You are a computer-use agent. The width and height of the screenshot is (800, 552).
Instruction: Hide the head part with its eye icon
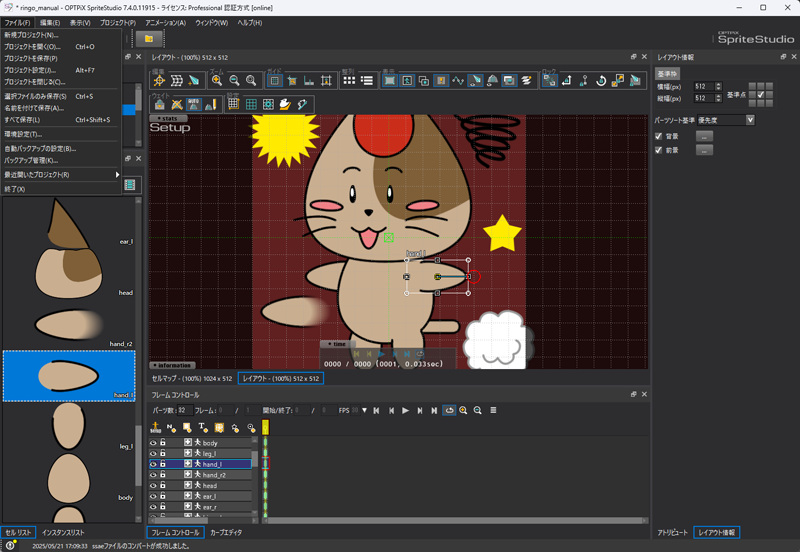153,485
